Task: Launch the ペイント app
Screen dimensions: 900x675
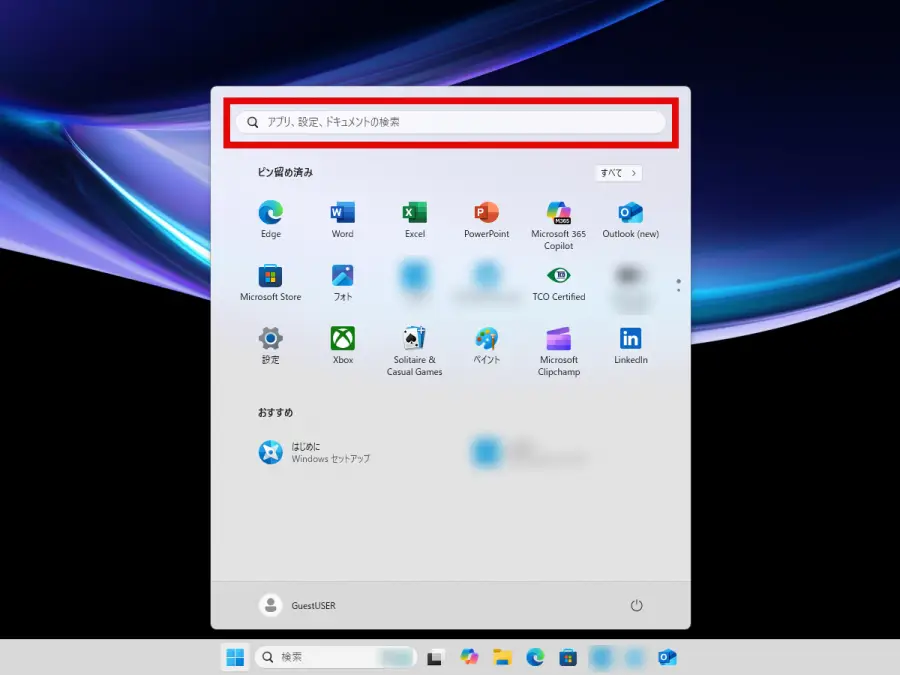Action: point(486,346)
